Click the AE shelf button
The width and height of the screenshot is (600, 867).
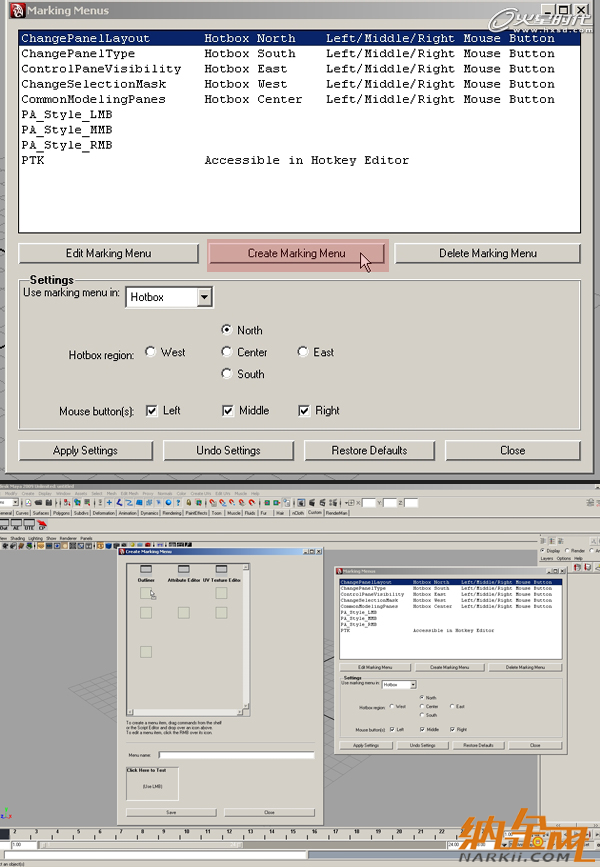click(x=16, y=524)
